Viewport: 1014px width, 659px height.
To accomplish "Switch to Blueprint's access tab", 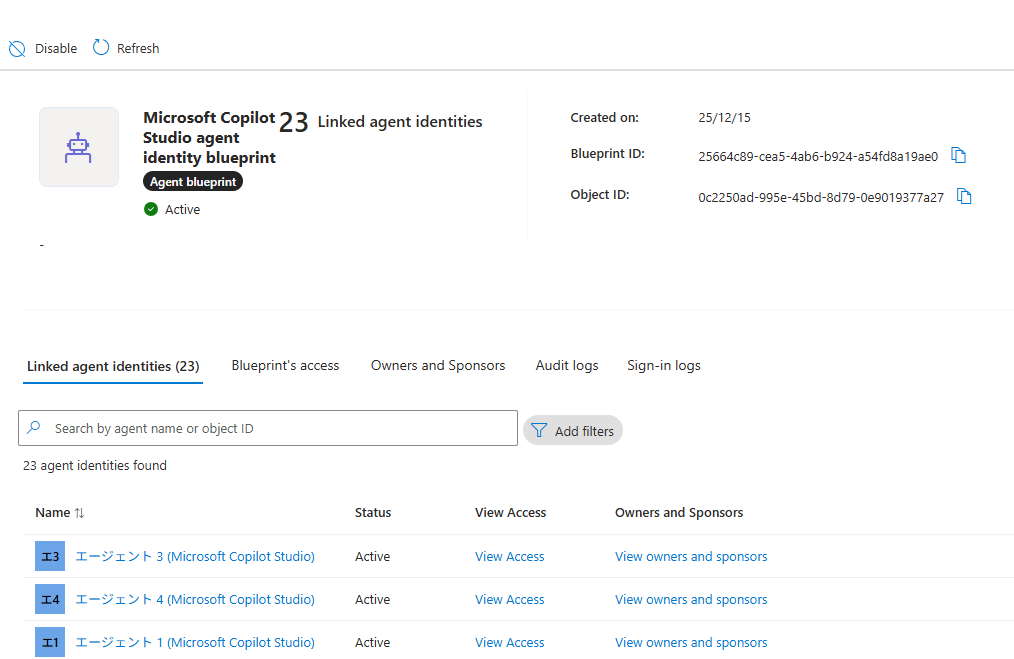I will (285, 365).
